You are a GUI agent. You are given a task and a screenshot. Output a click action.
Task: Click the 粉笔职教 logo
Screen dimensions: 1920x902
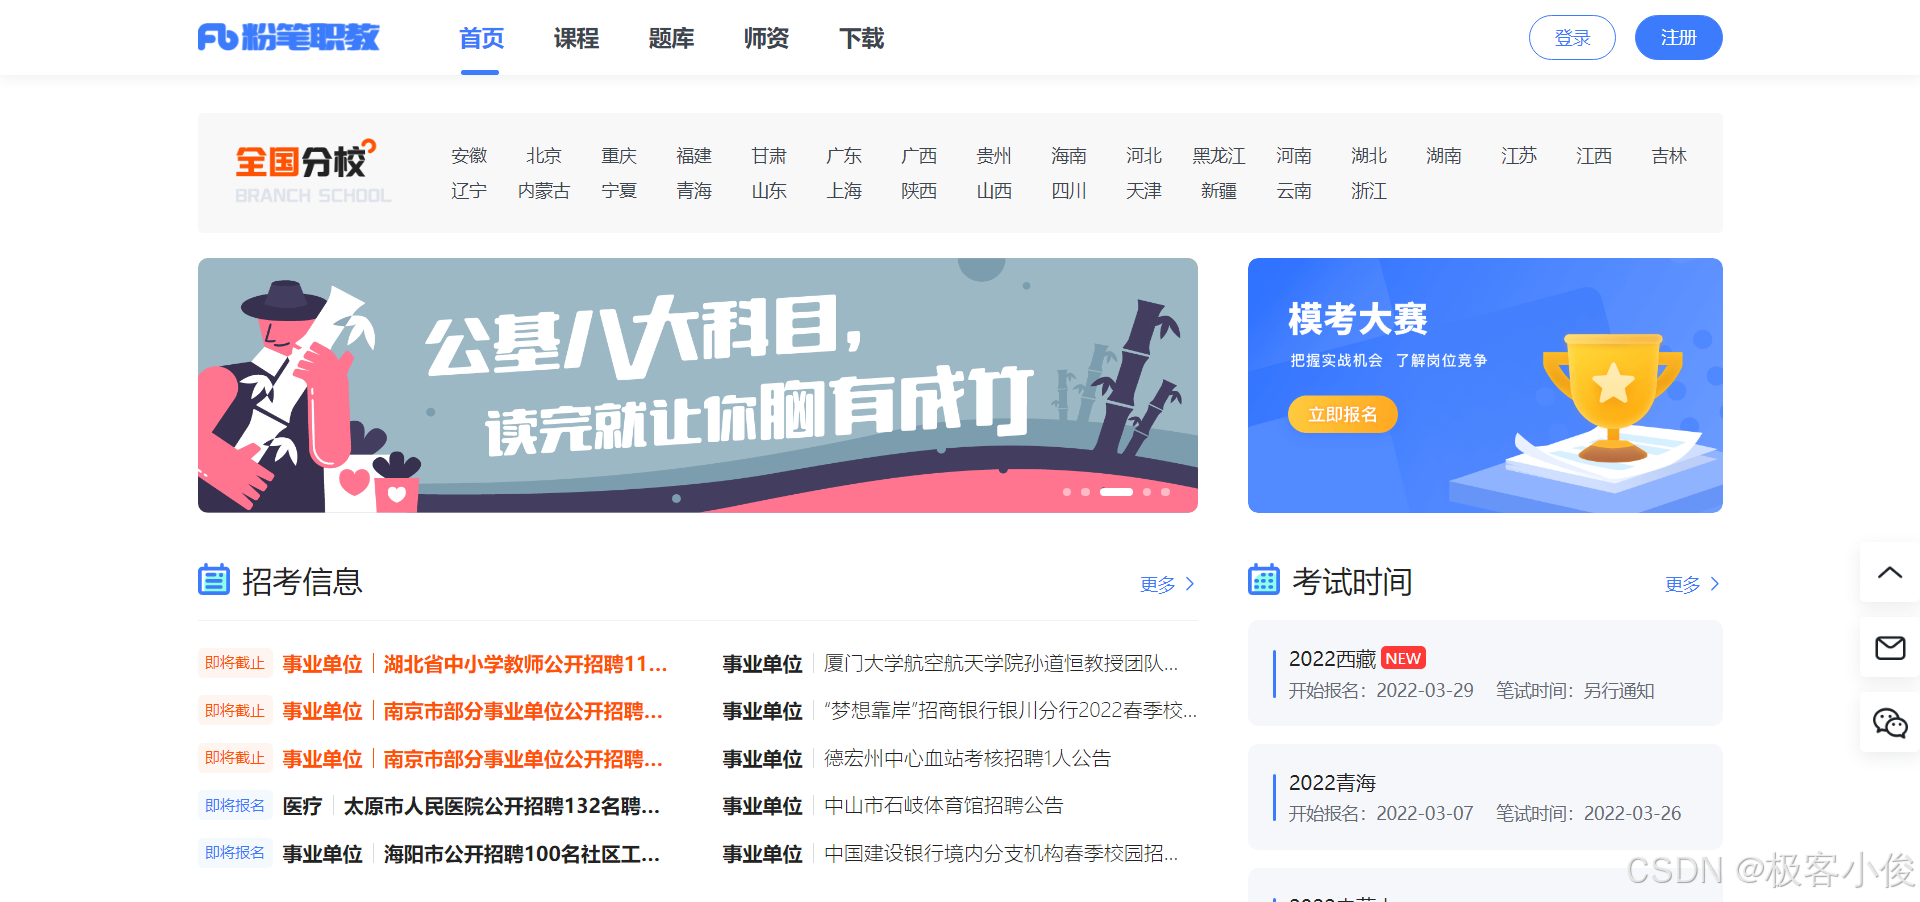[288, 38]
